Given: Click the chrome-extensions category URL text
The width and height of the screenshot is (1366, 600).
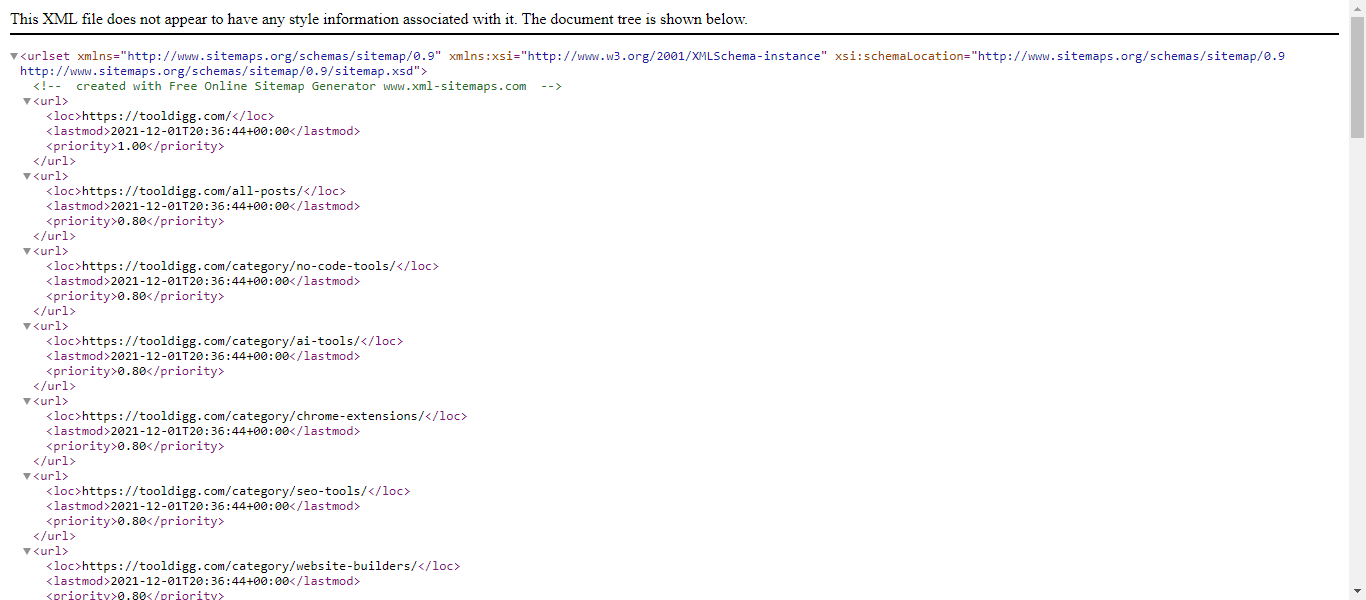Looking at the screenshot, I should [252, 416].
